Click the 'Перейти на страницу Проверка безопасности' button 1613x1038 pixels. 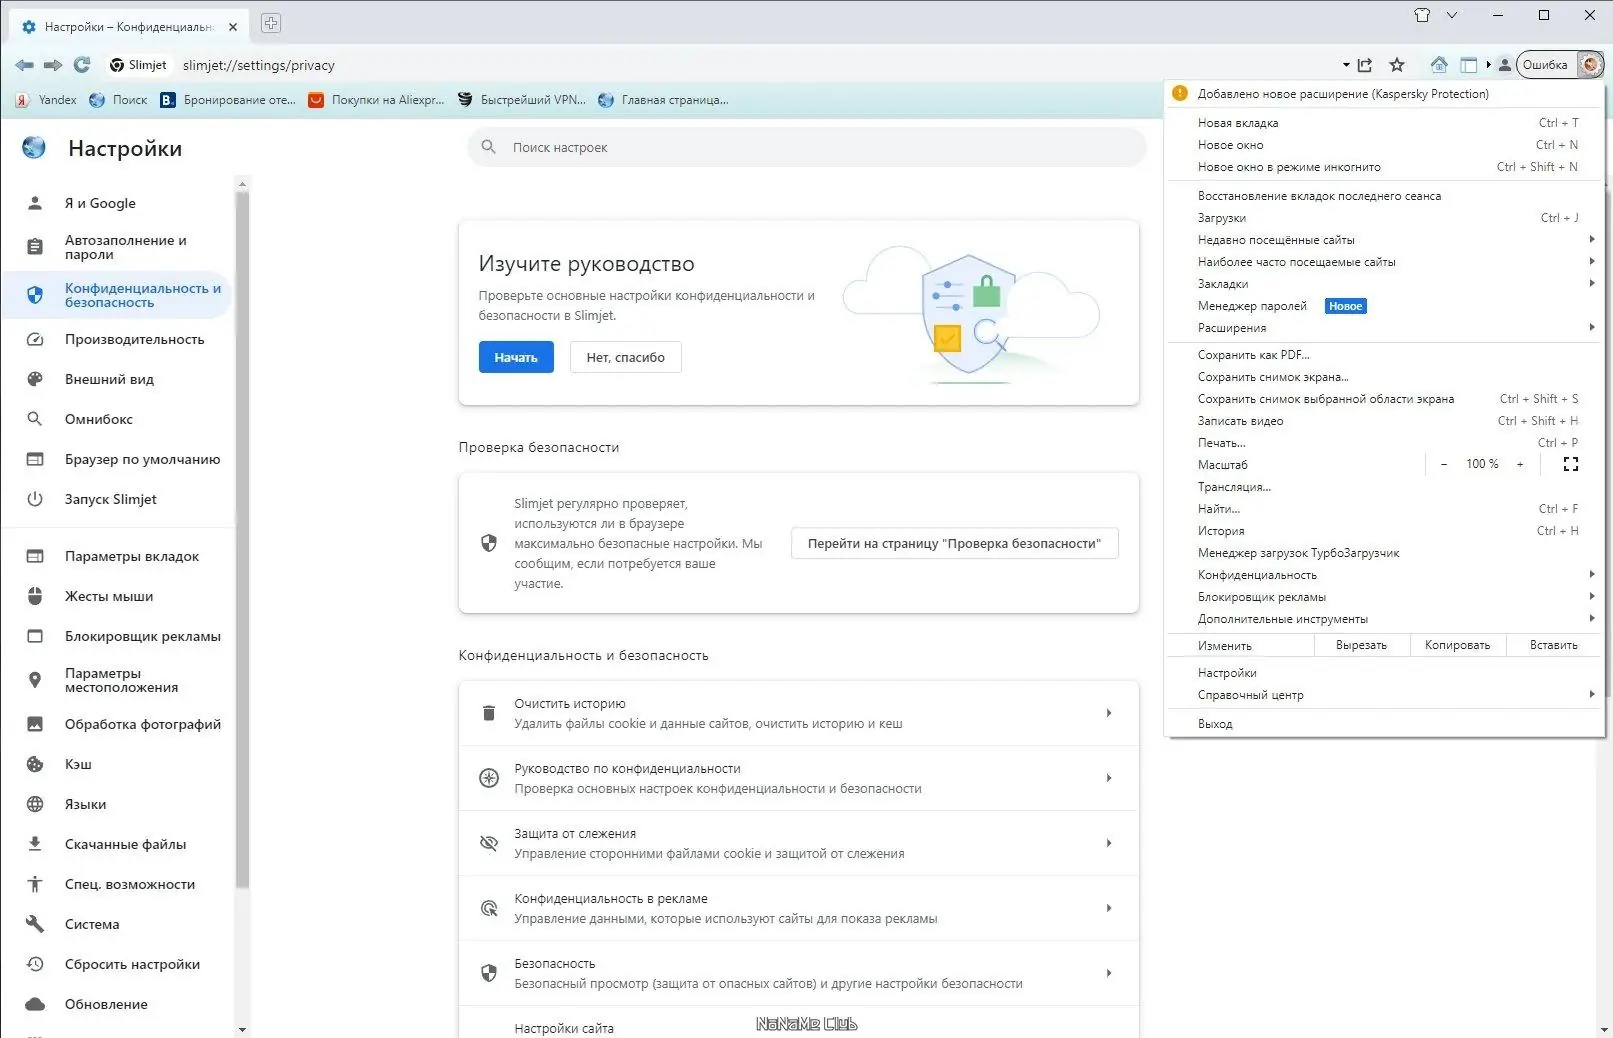(954, 543)
